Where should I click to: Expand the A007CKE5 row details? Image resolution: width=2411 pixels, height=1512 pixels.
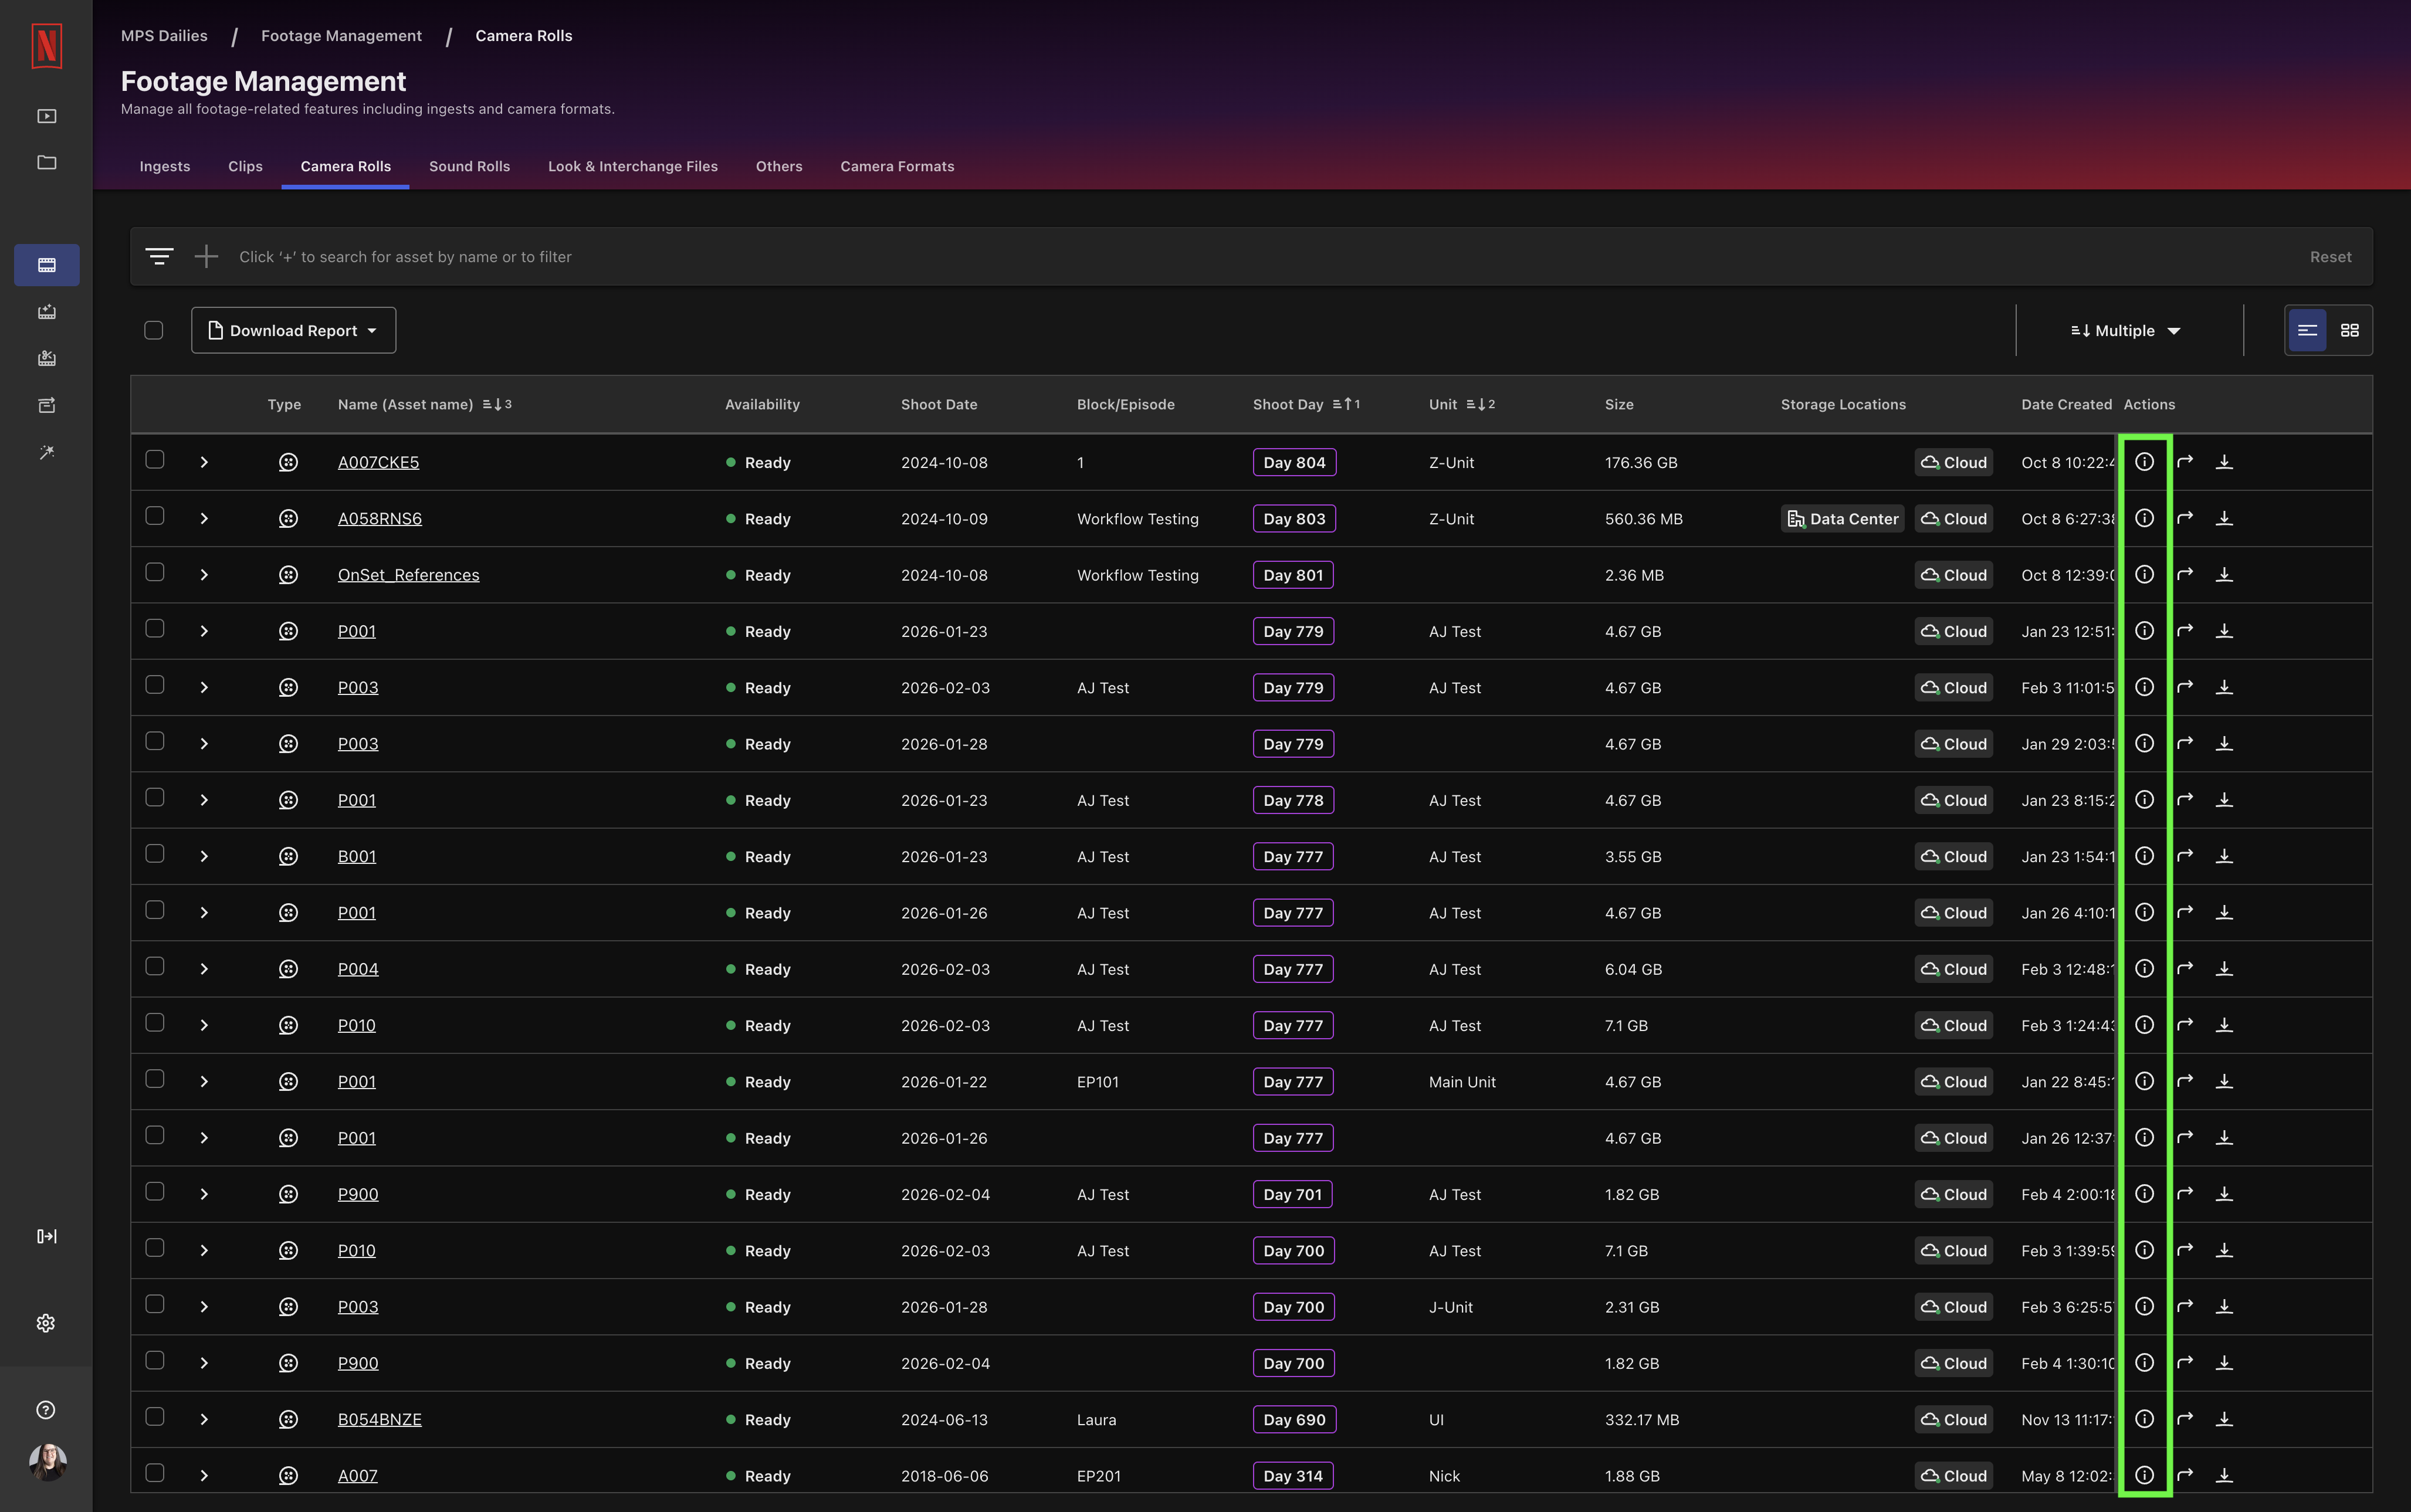click(204, 461)
